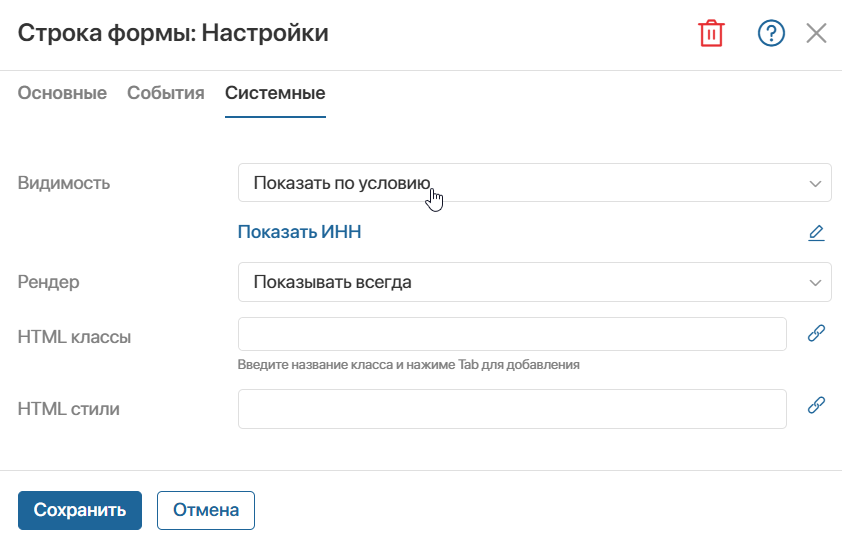Click the Сохранить button
This screenshot has height=542, width=842.
click(x=80, y=510)
